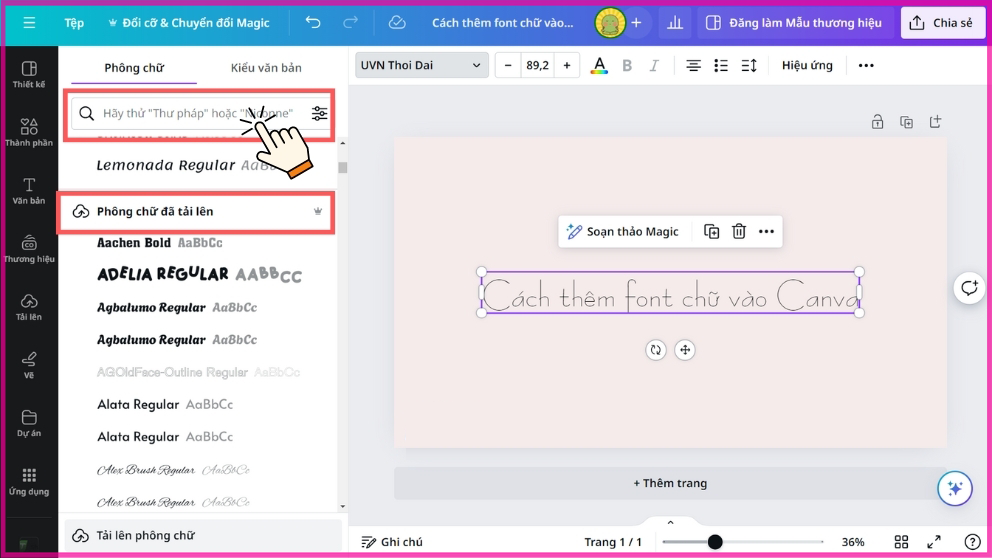
Task: Open Magic assistant sparkle button
Action: (x=955, y=488)
